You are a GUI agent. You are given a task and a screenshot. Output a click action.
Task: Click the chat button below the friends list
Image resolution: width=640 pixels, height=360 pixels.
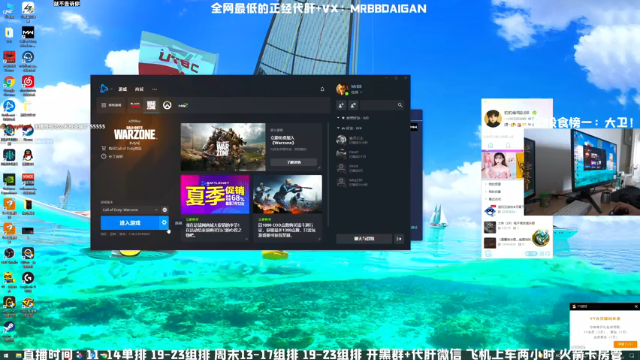[364, 238]
